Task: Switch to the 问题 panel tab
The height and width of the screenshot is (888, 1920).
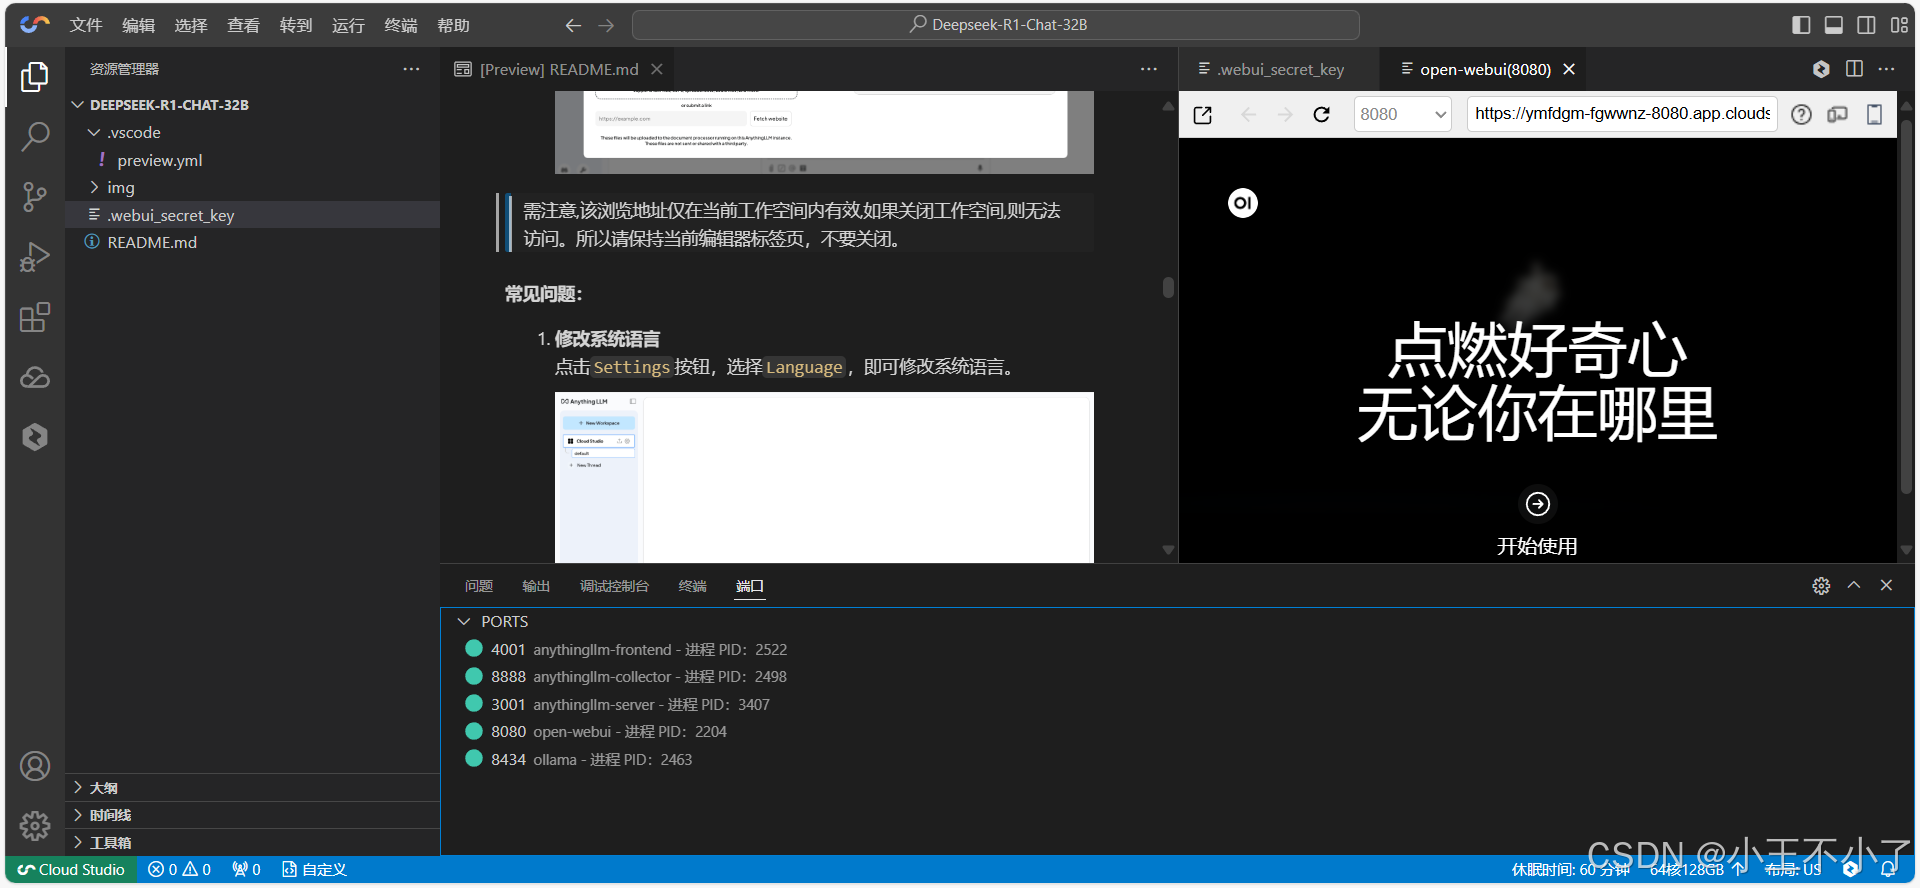Action: point(479,586)
